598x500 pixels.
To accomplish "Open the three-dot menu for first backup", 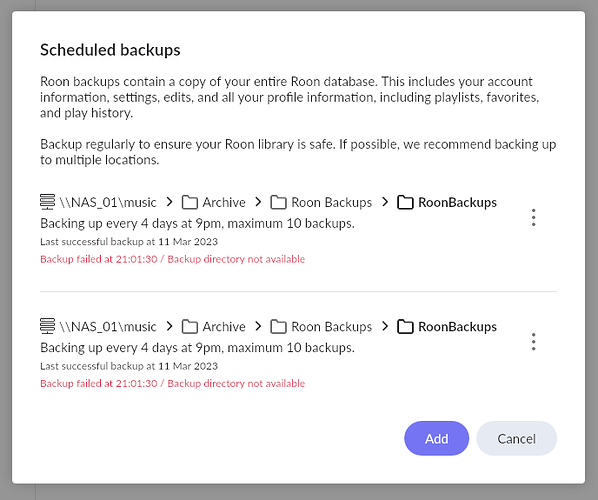I will pos(534,217).
